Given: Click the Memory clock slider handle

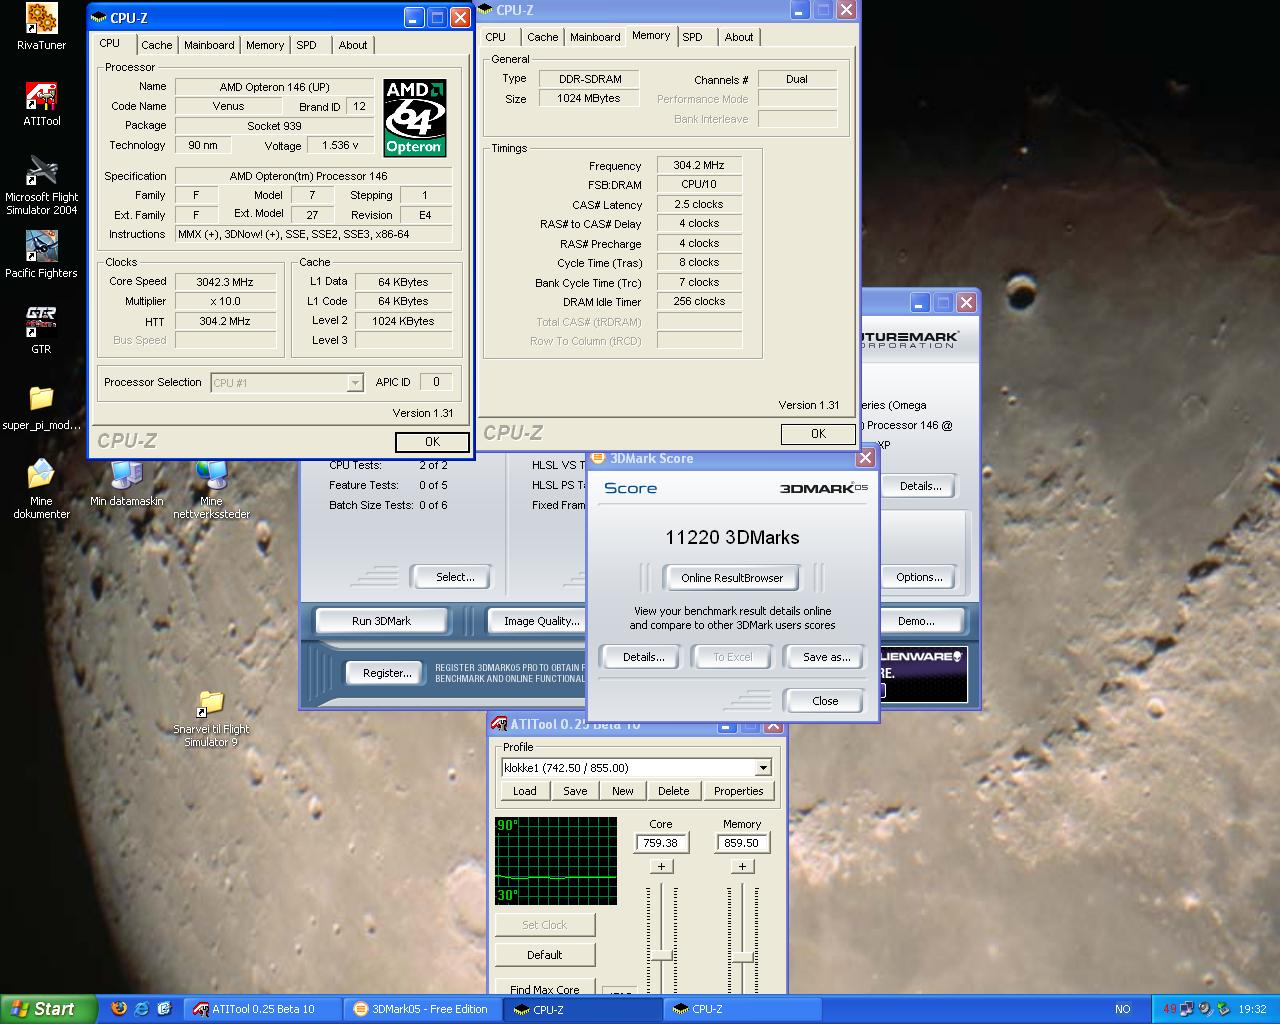Looking at the screenshot, I should click(742, 958).
